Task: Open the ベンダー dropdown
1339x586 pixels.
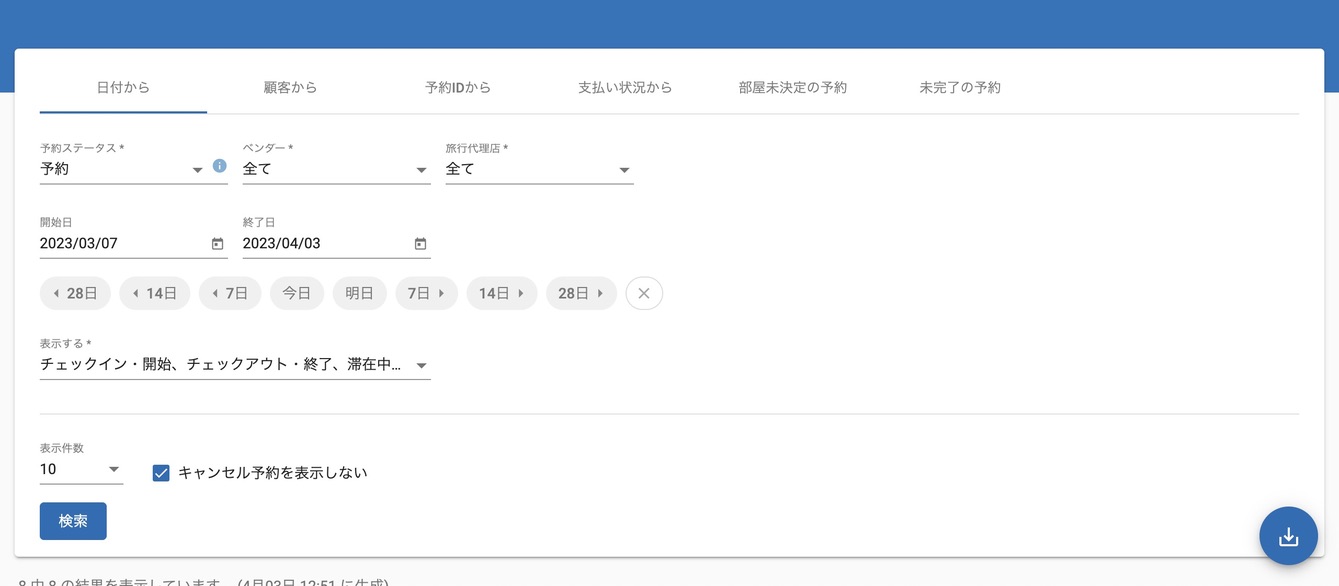Action: pyautogui.click(x=336, y=170)
